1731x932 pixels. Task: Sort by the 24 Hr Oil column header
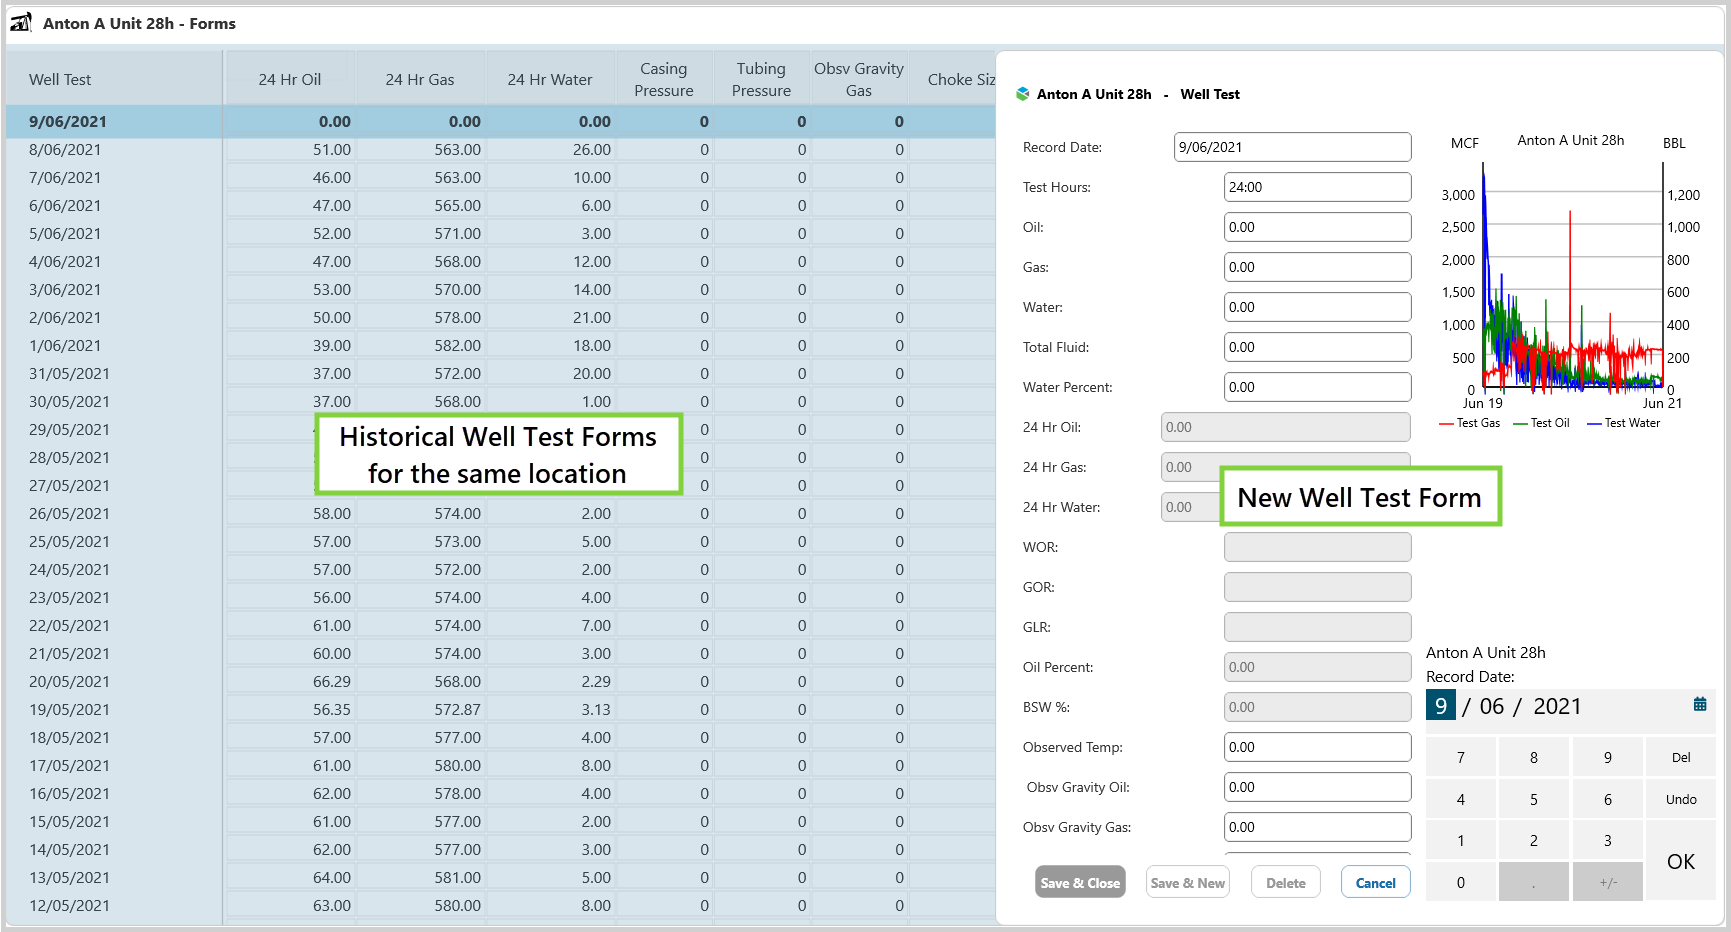[x=289, y=80]
